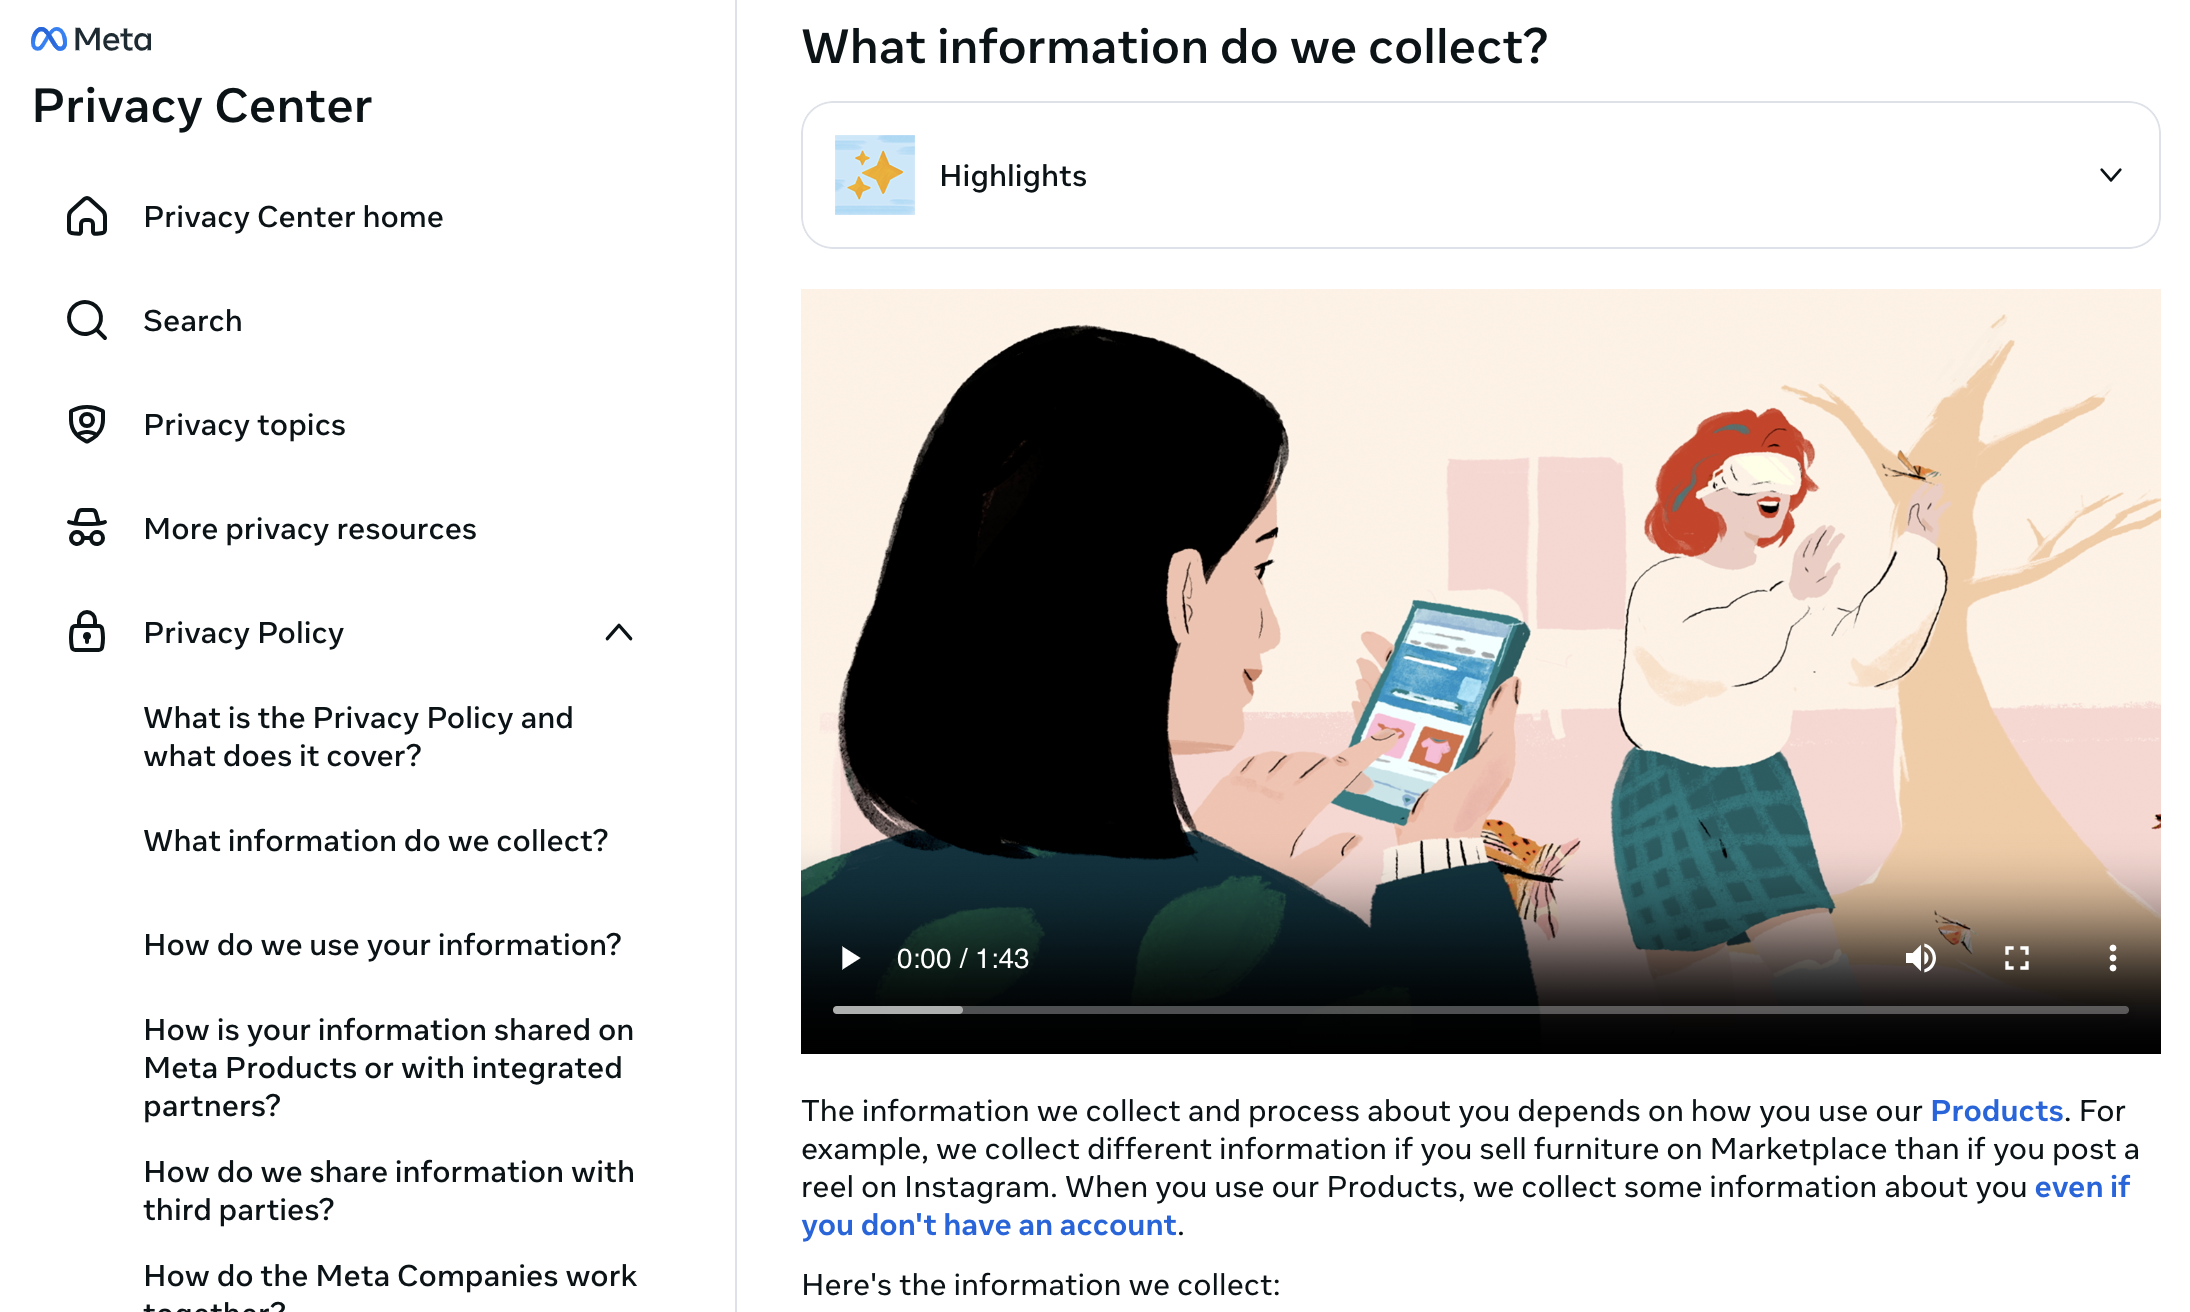
Task: Select the Privacy topics shield icon
Action: [x=87, y=424]
